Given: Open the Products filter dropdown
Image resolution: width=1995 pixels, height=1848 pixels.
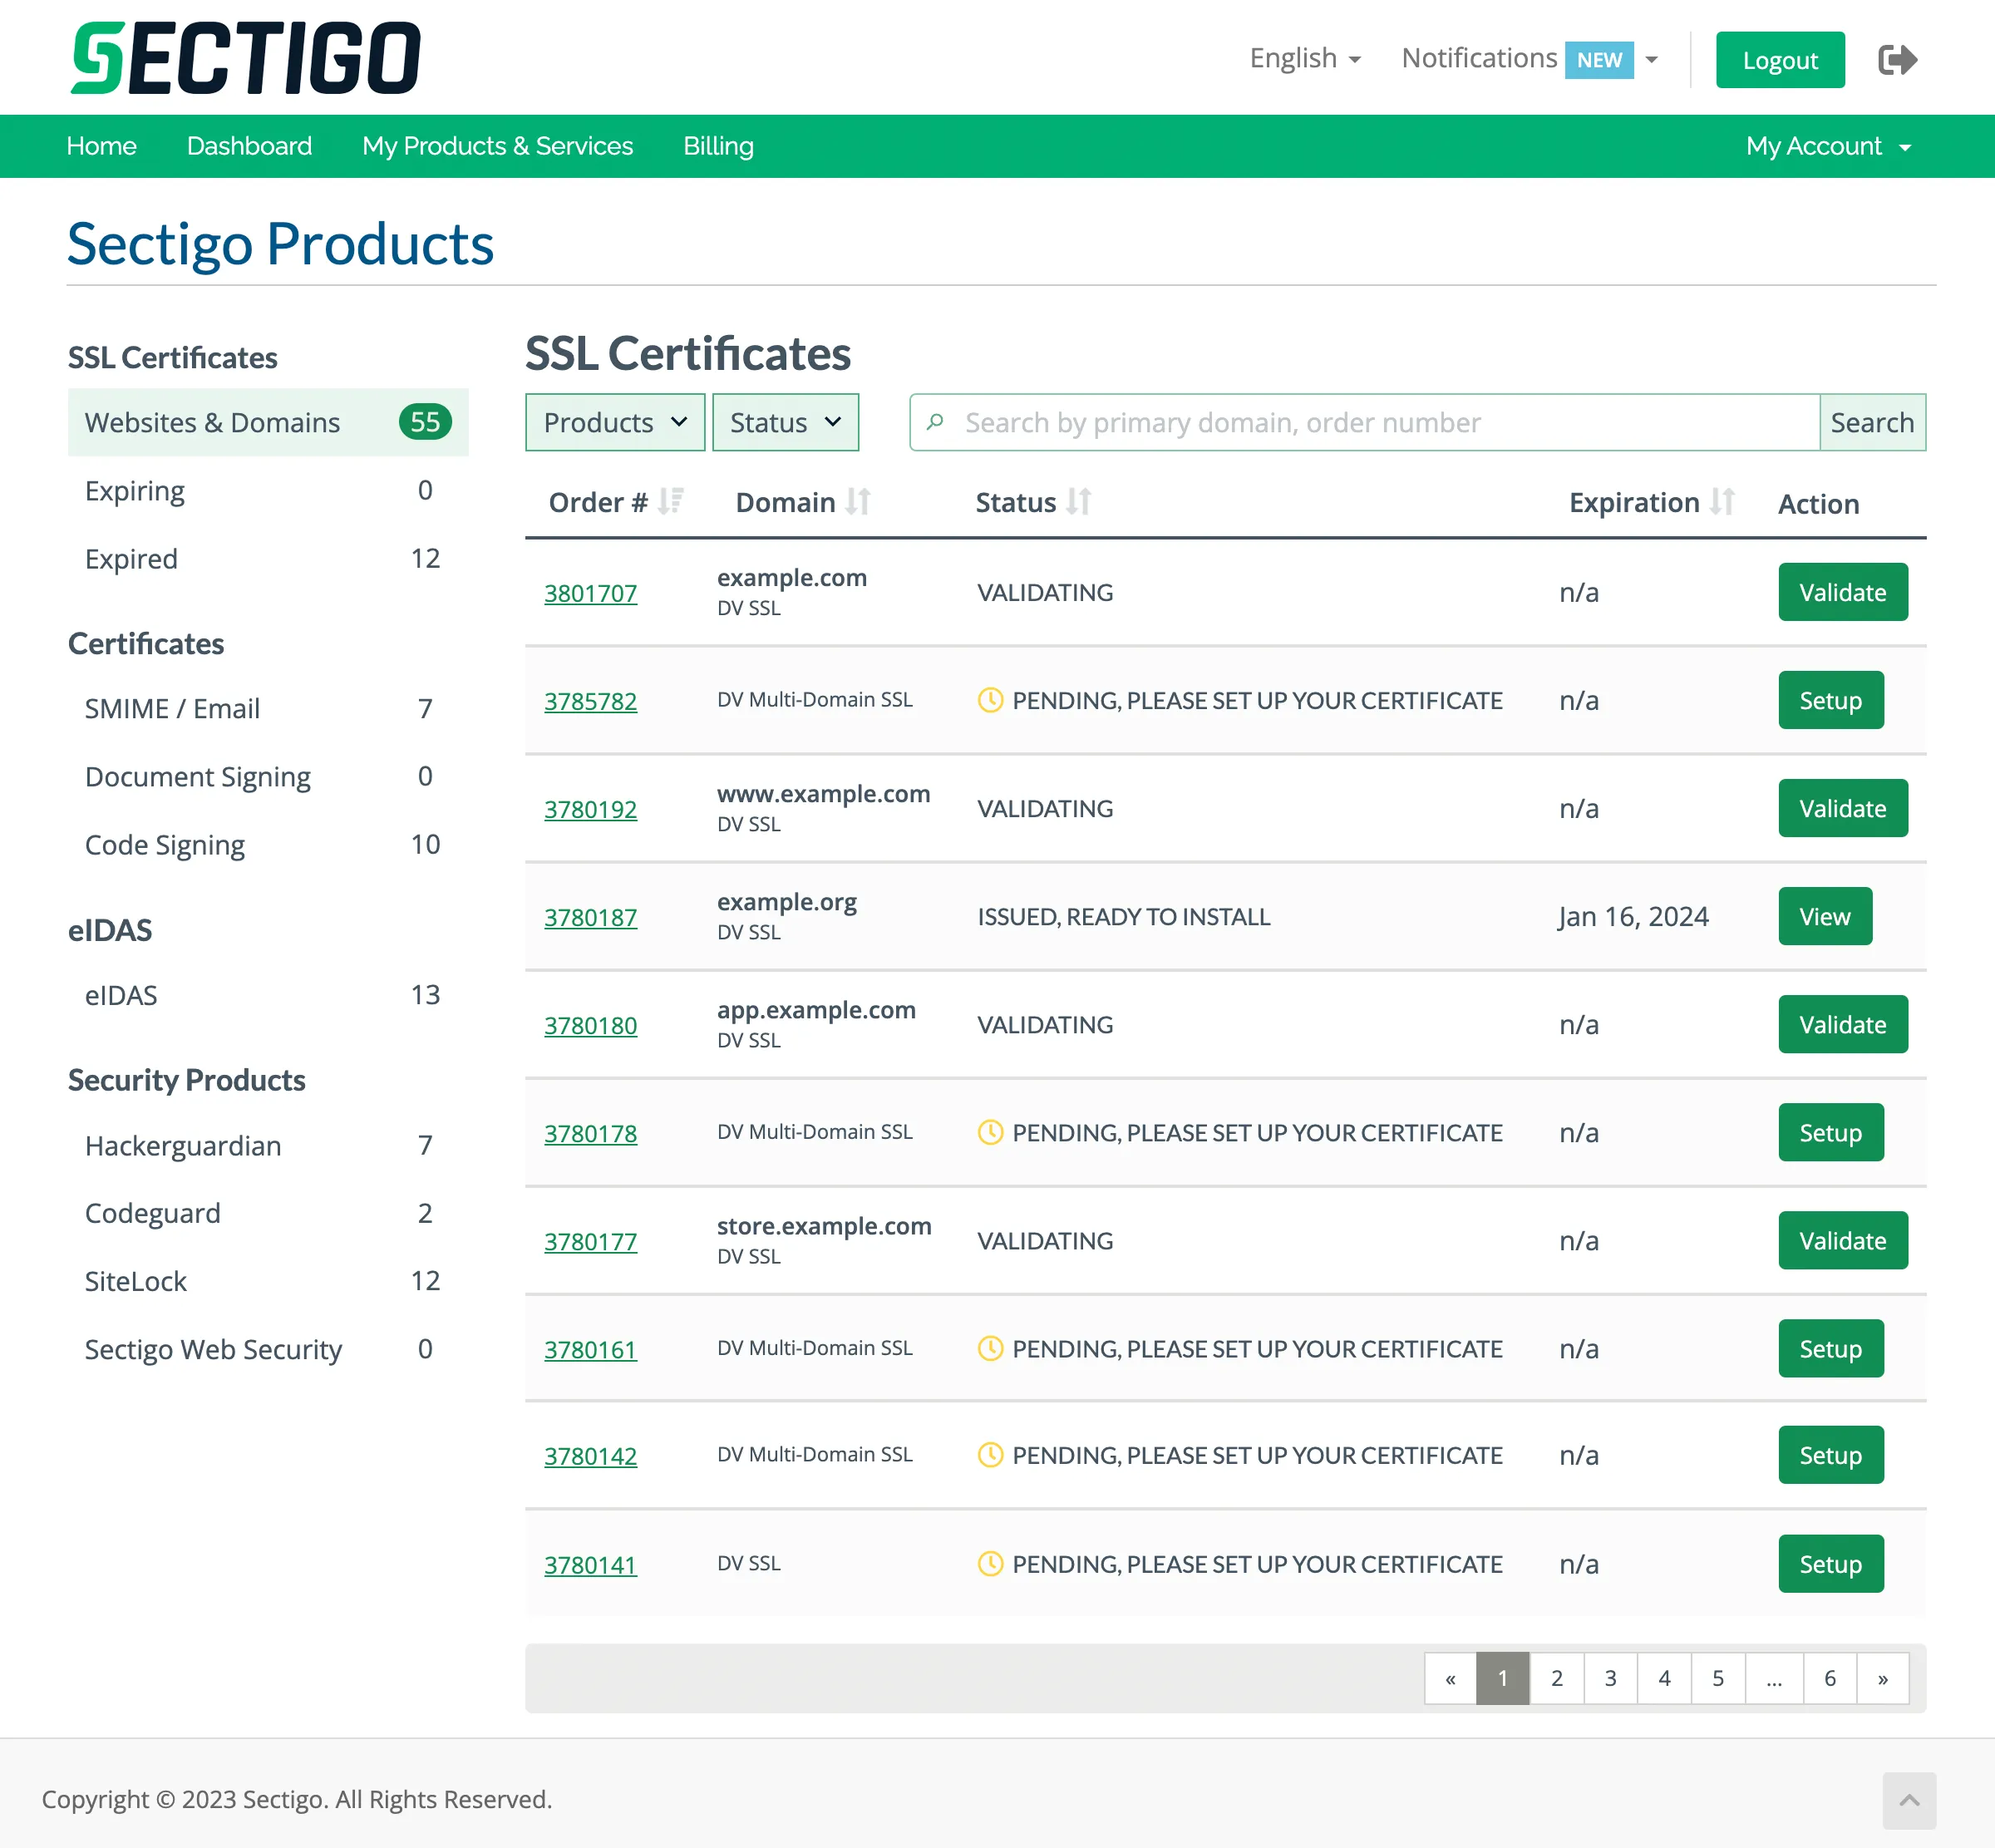Looking at the screenshot, I should point(614,422).
